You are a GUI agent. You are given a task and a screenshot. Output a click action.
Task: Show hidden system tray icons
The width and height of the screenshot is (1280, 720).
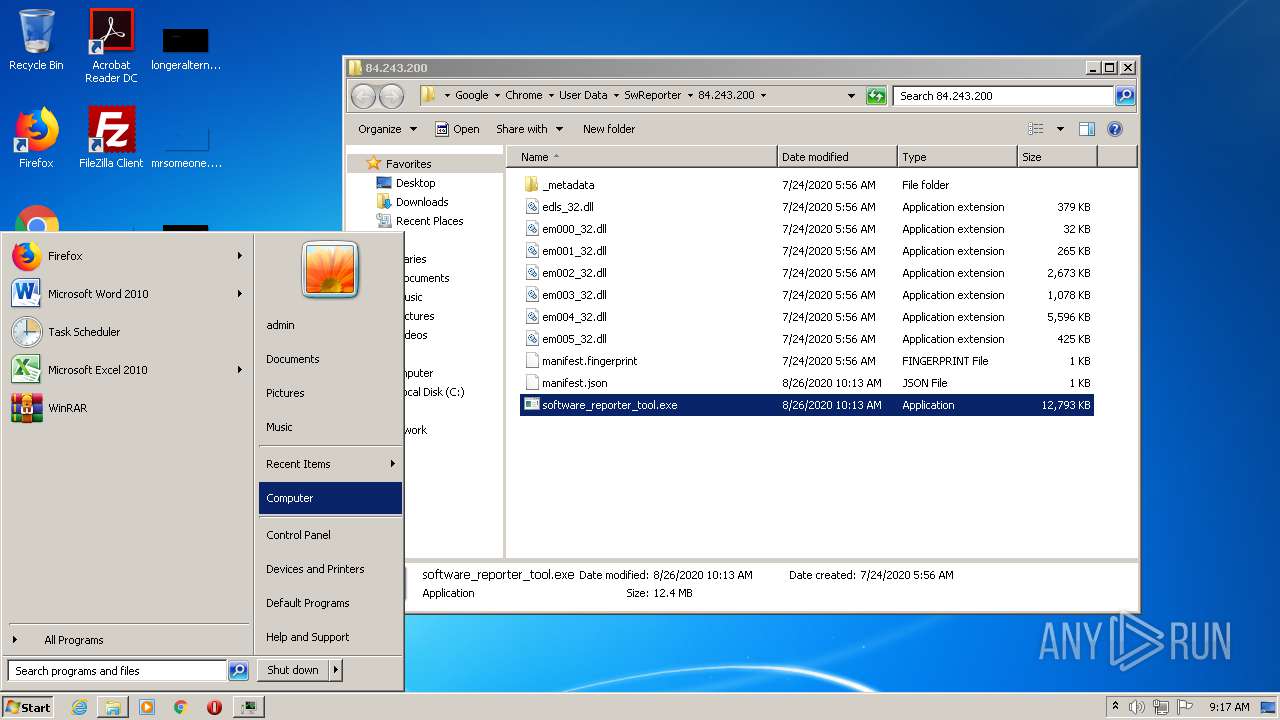pyautogui.click(x=1115, y=707)
